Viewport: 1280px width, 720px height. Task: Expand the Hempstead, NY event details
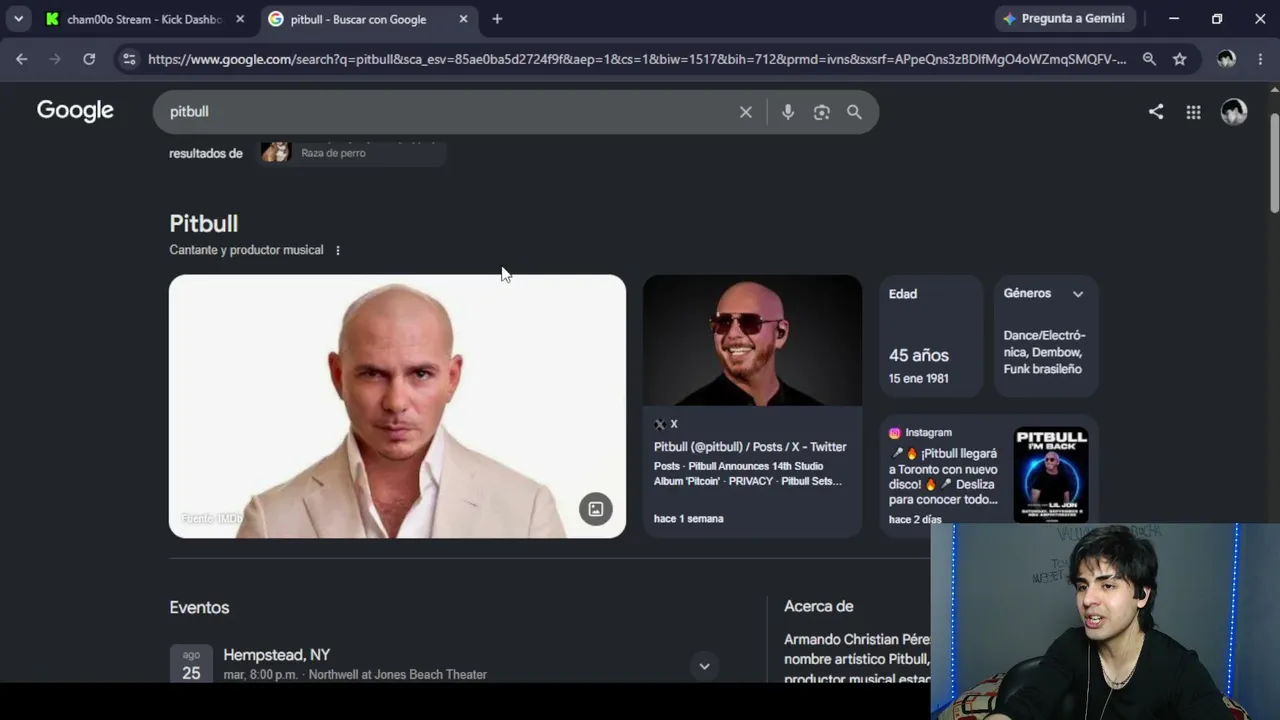click(704, 666)
